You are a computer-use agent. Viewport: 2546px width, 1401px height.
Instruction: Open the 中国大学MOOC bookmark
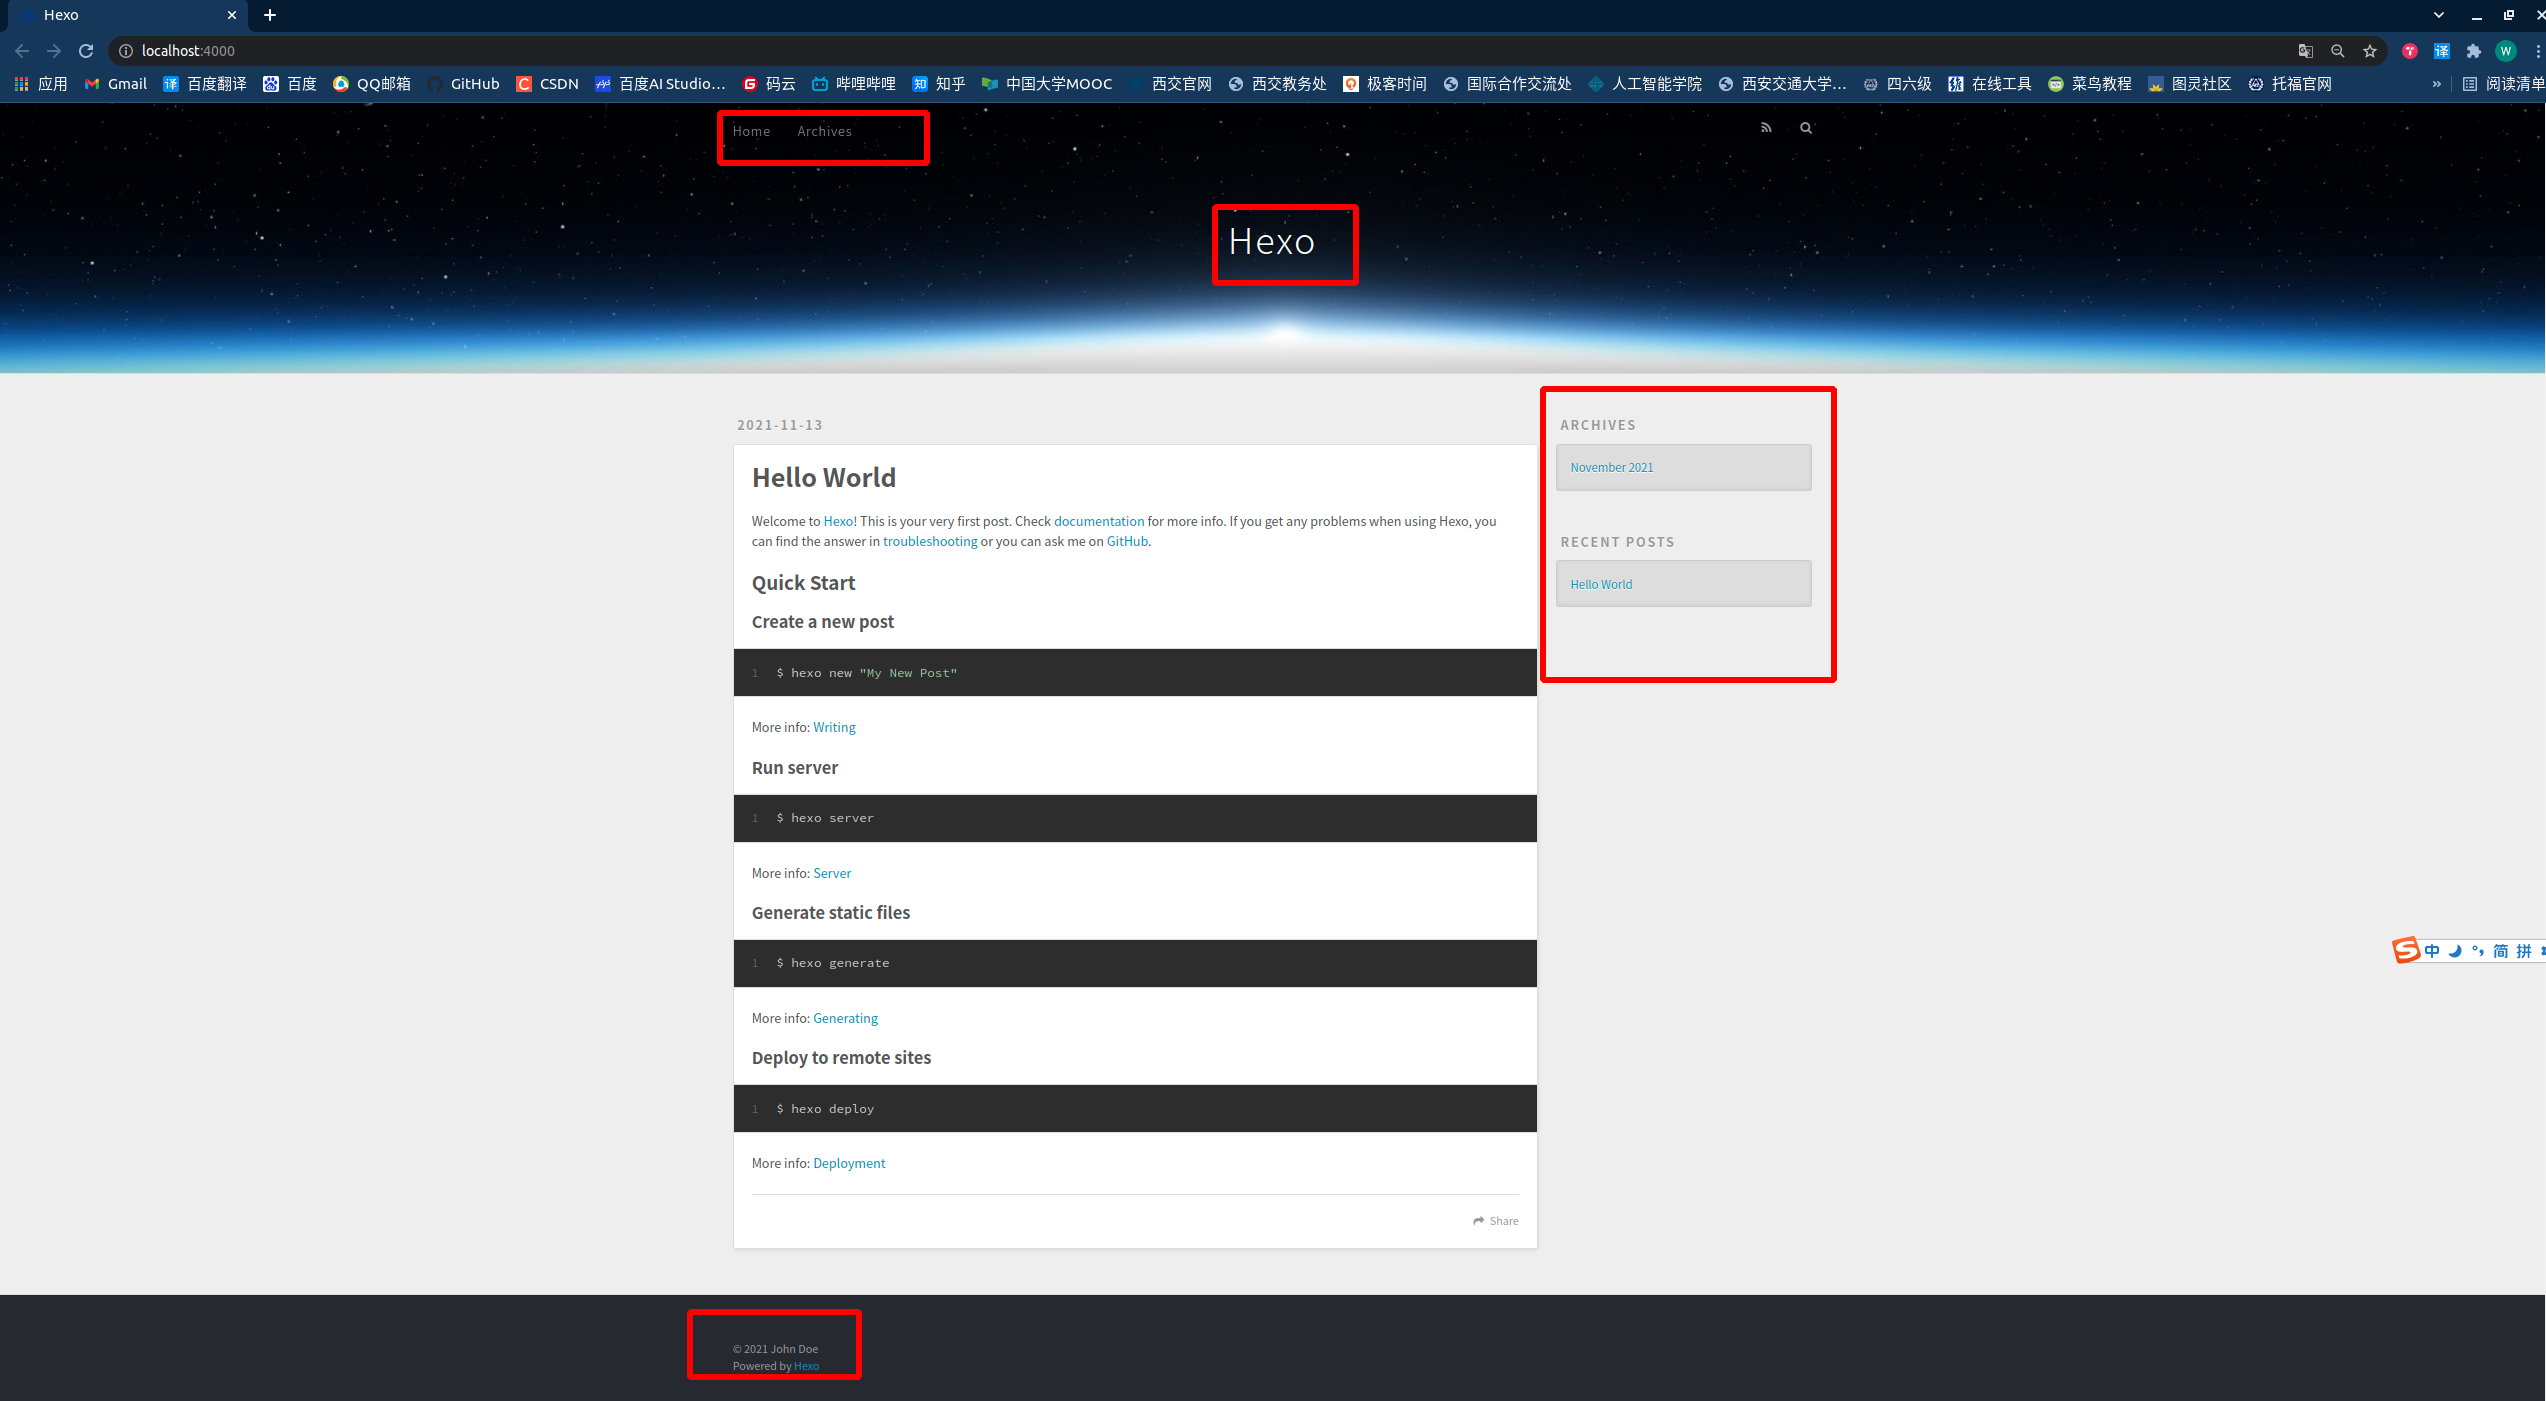click(1047, 84)
